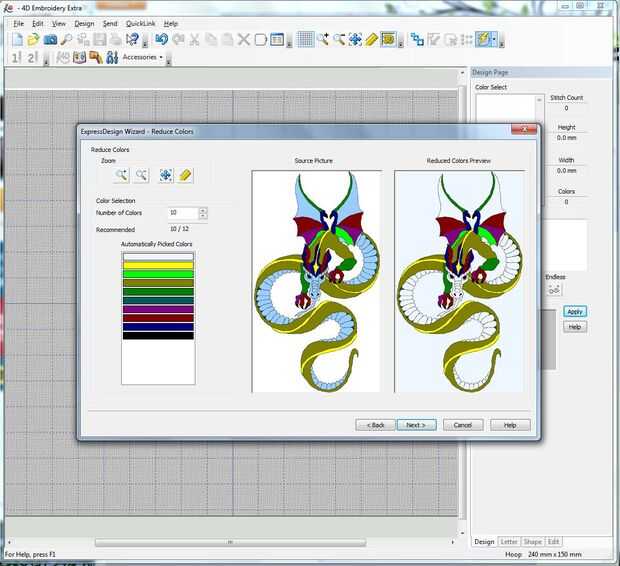Click the wizard's yellow ruler icon
Image resolution: width=620 pixels, height=566 pixels.
click(x=185, y=175)
